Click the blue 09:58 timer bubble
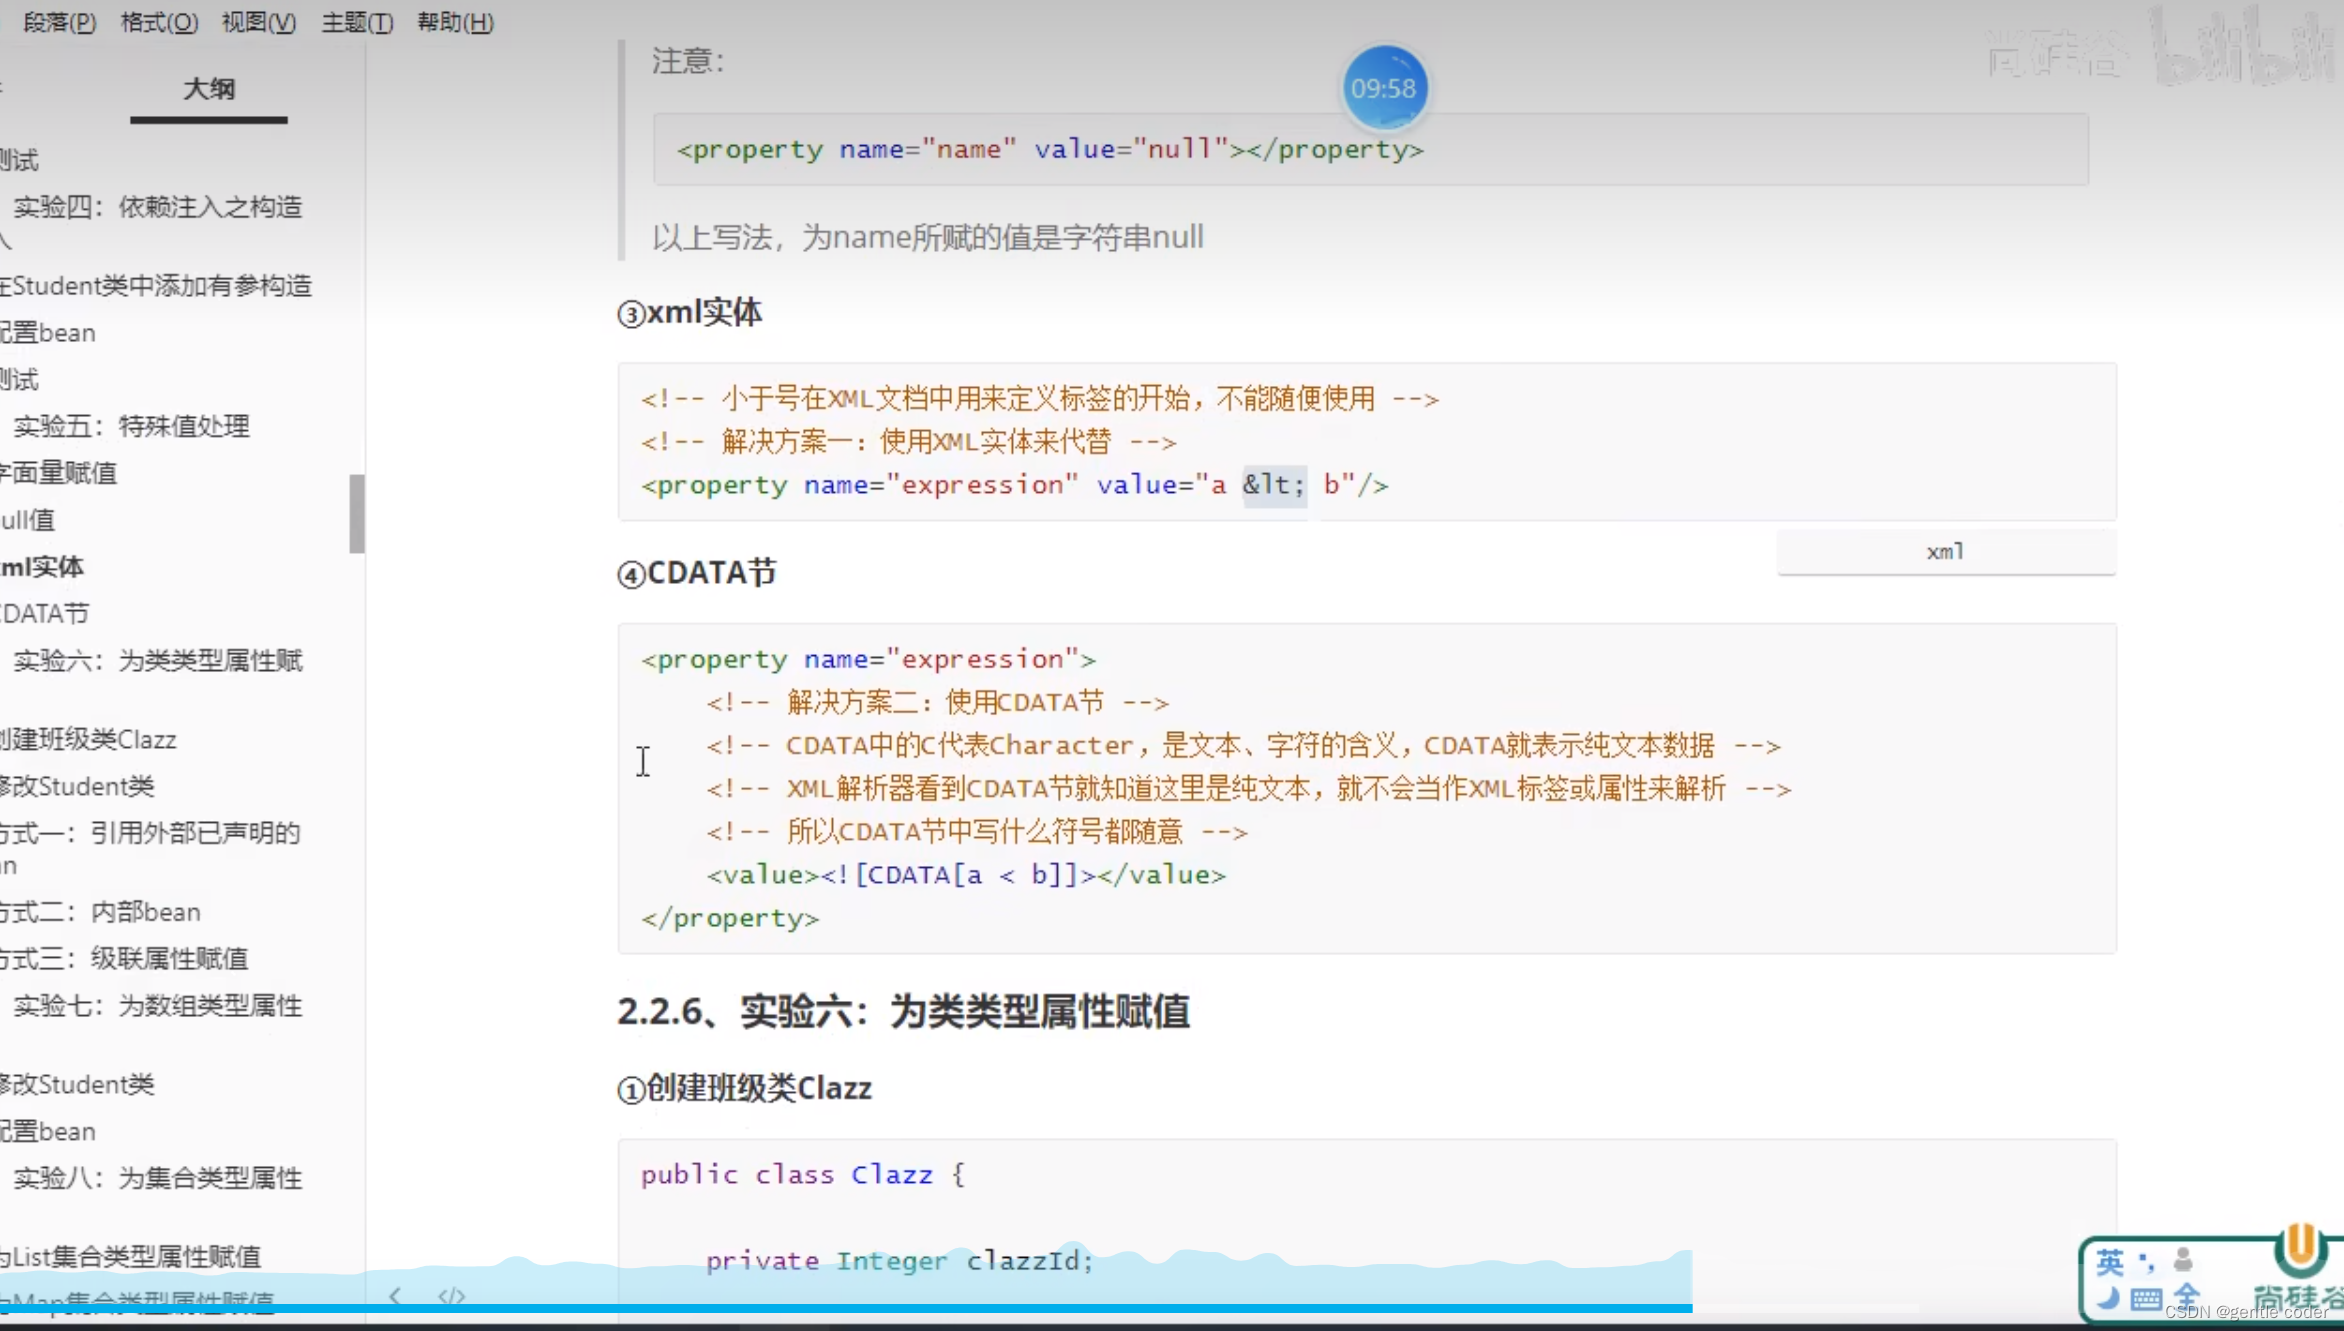This screenshot has height=1331, width=2344. pyautogui.click(x=1385, y=88)
